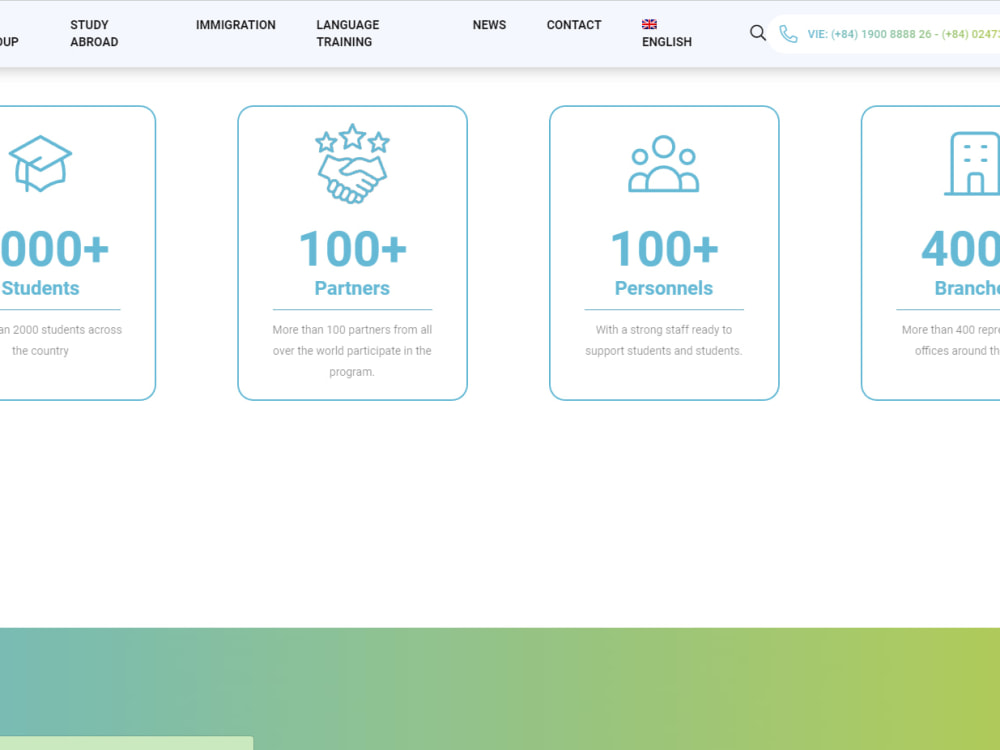Open the search magnifier icon
Viewport: 1000px width, 750px height.
[x=757, y=33]
